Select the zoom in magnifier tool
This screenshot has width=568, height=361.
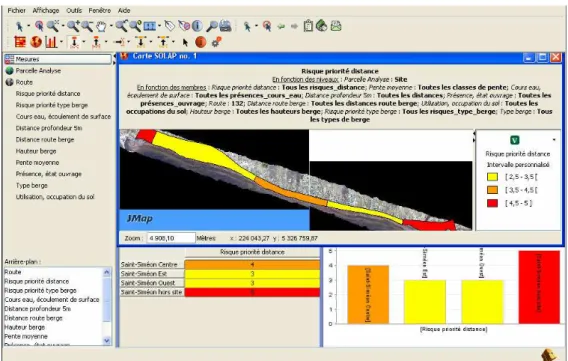pos(73,26)
